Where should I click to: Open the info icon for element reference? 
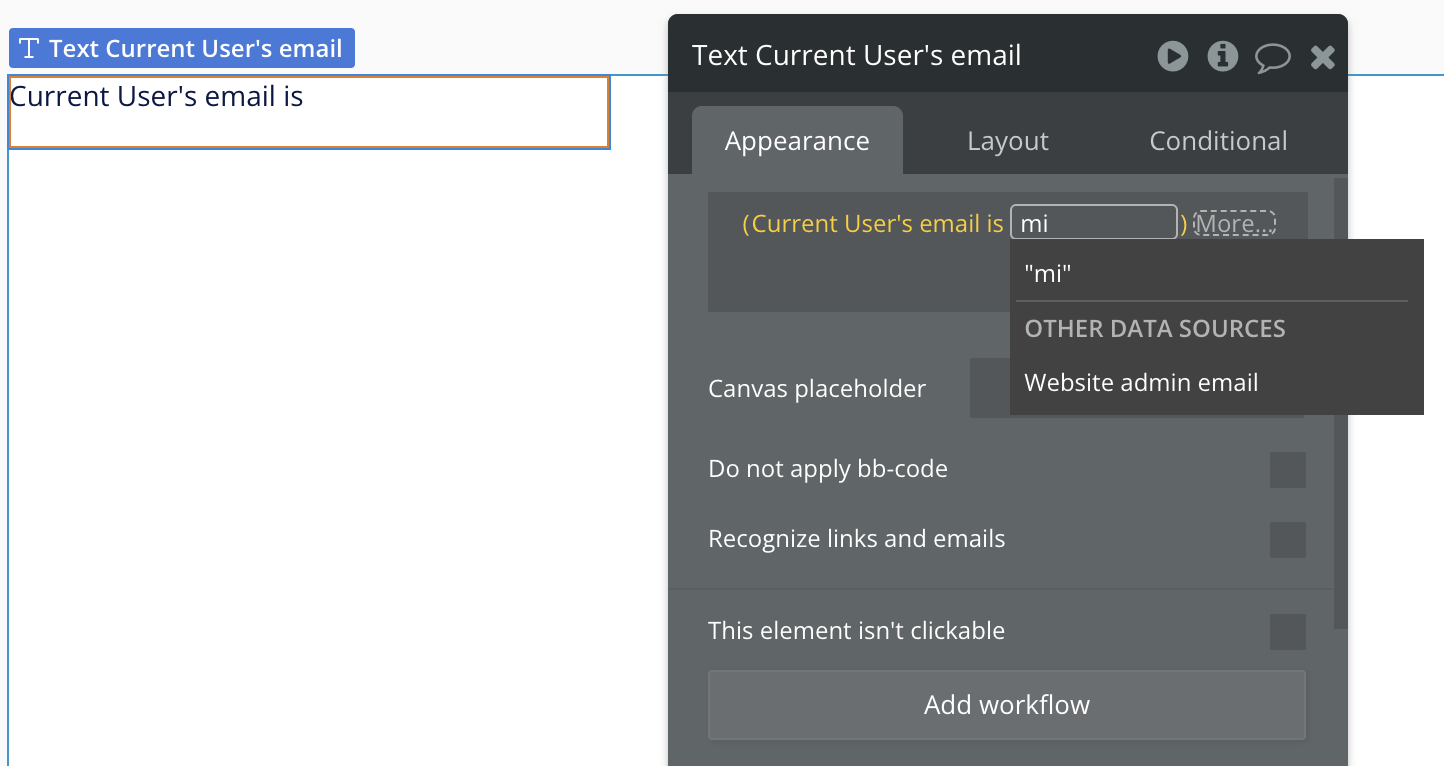(x=1222, y=56)
